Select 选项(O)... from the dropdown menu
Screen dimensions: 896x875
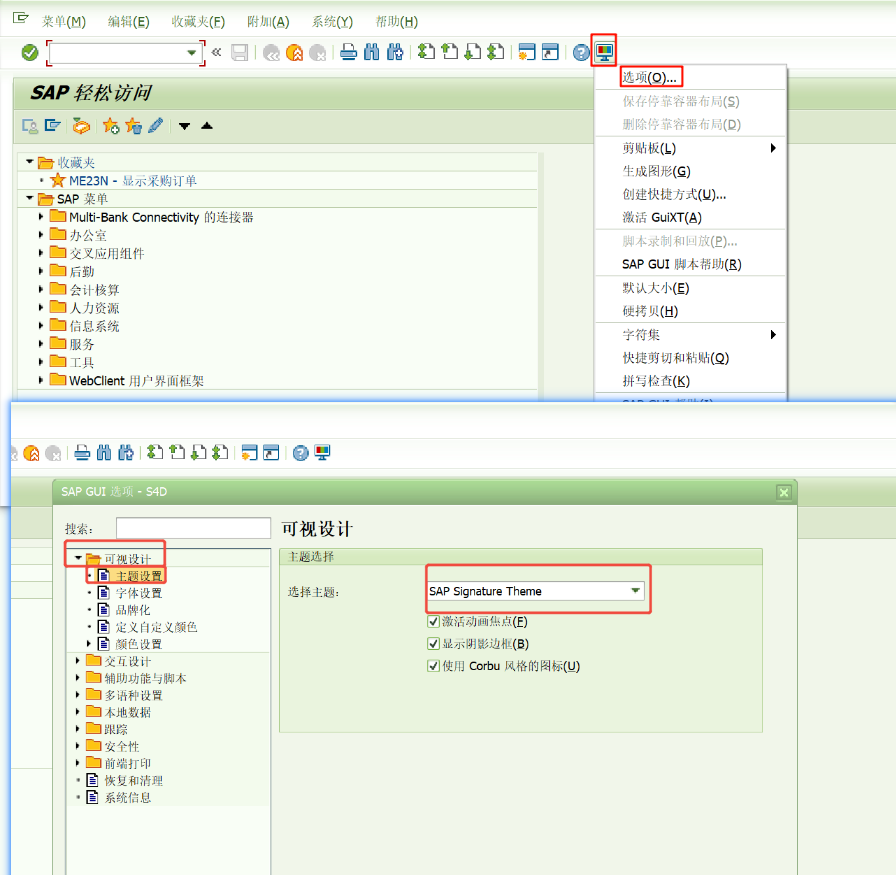[x=649, y=77]
